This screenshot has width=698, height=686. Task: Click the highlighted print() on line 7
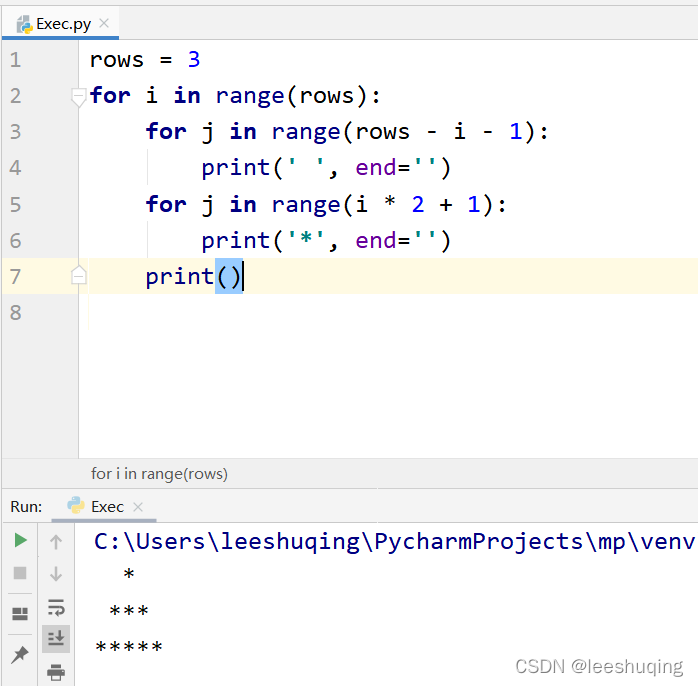(194, 276)
